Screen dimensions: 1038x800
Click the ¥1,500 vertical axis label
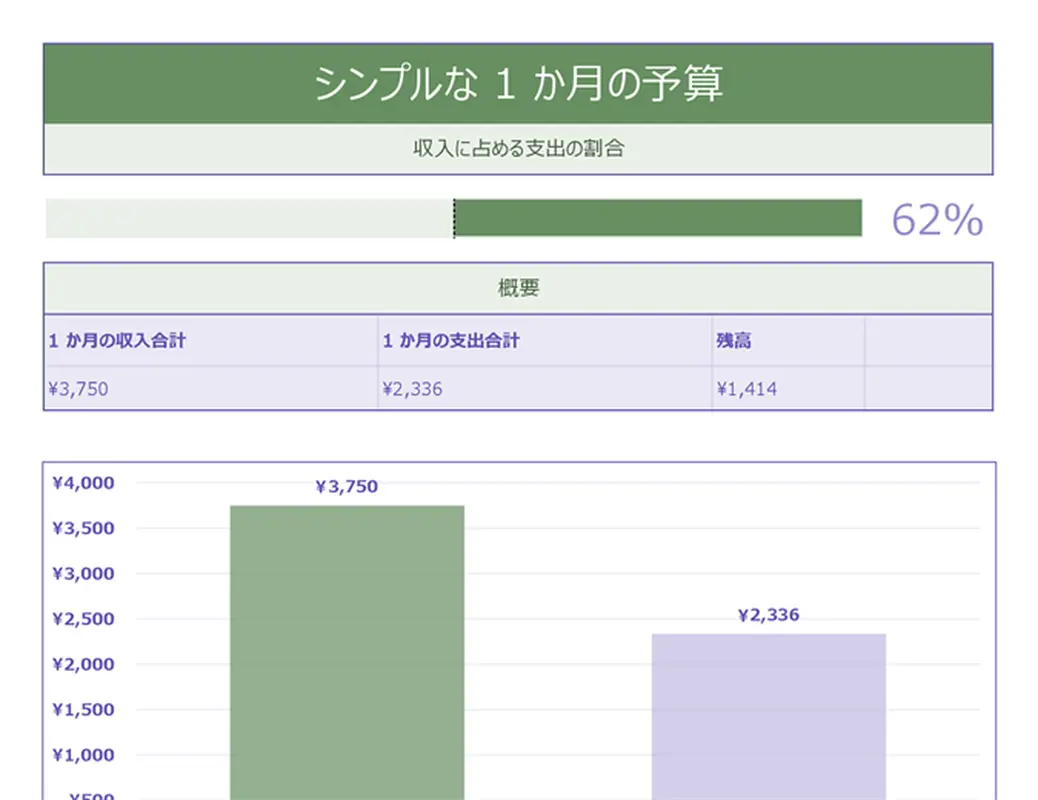83,710
